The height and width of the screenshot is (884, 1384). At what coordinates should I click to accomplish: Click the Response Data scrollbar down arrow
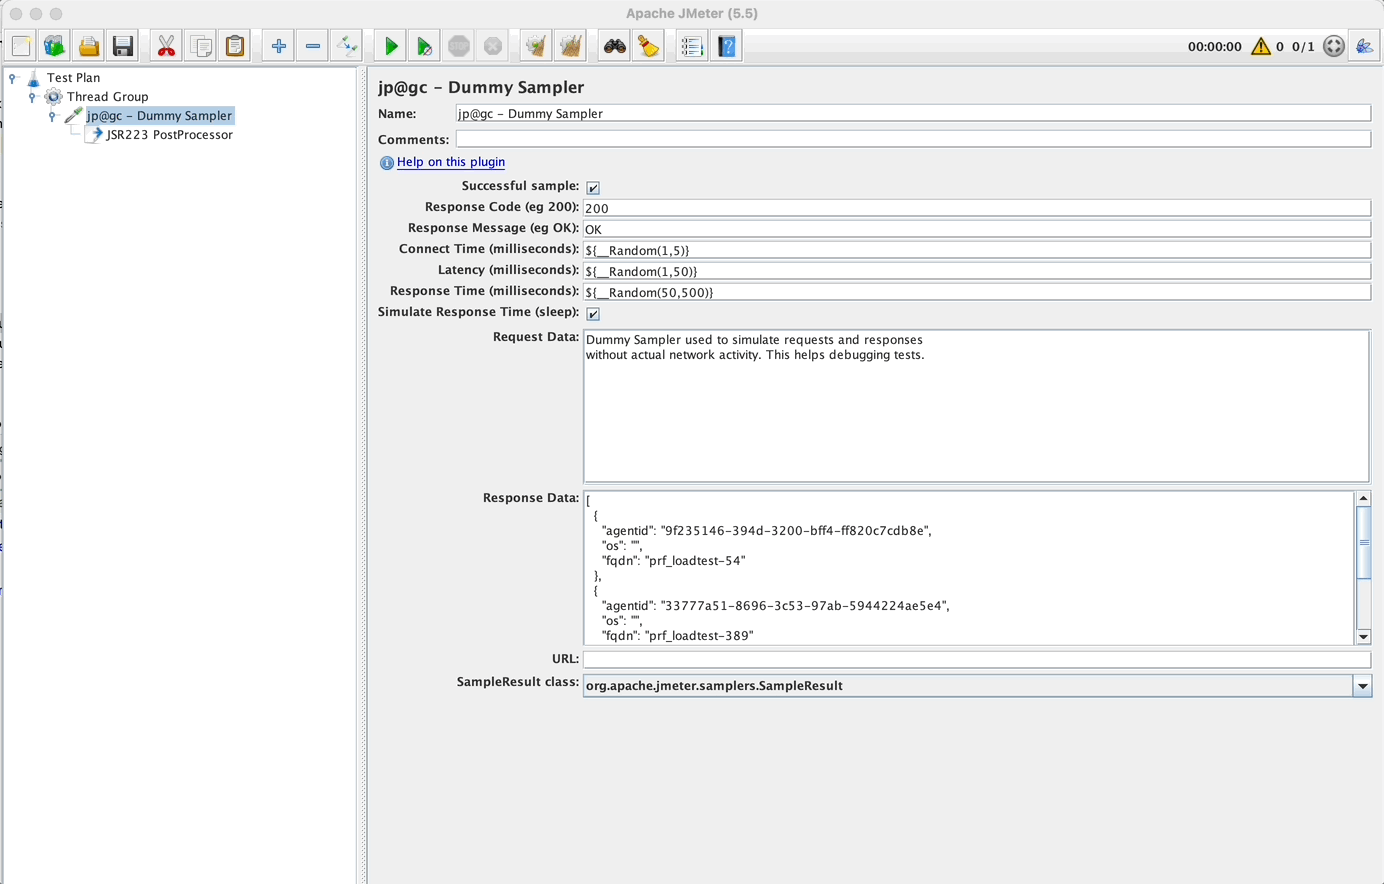1363,637
